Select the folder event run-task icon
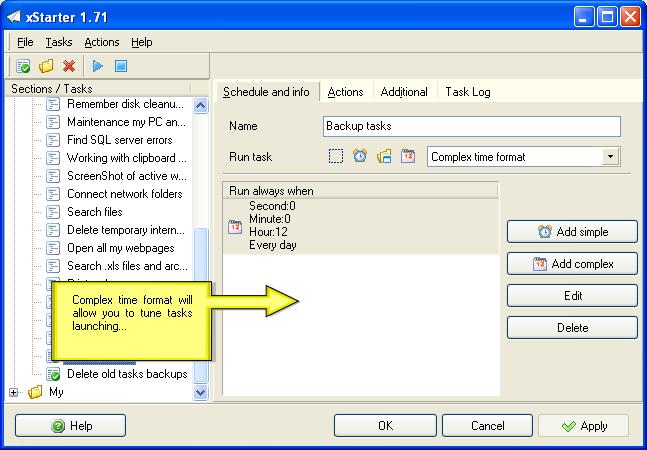Image resolution: width=647 pixels, height=450 pixels. tap(384, 157)
